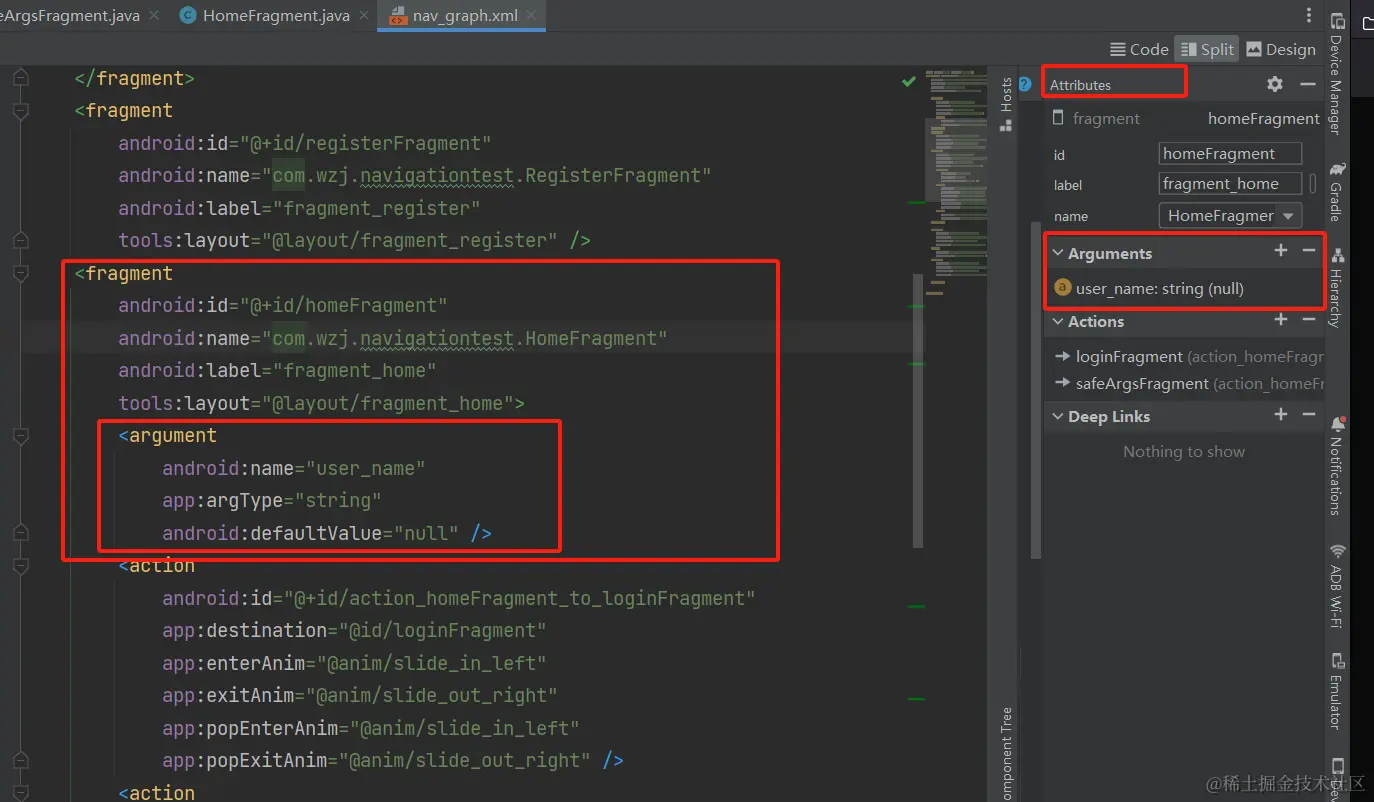This screenshot has width=1374, height=802.
Task: Click the code minimap preview
Action: [x=956, y=180]
